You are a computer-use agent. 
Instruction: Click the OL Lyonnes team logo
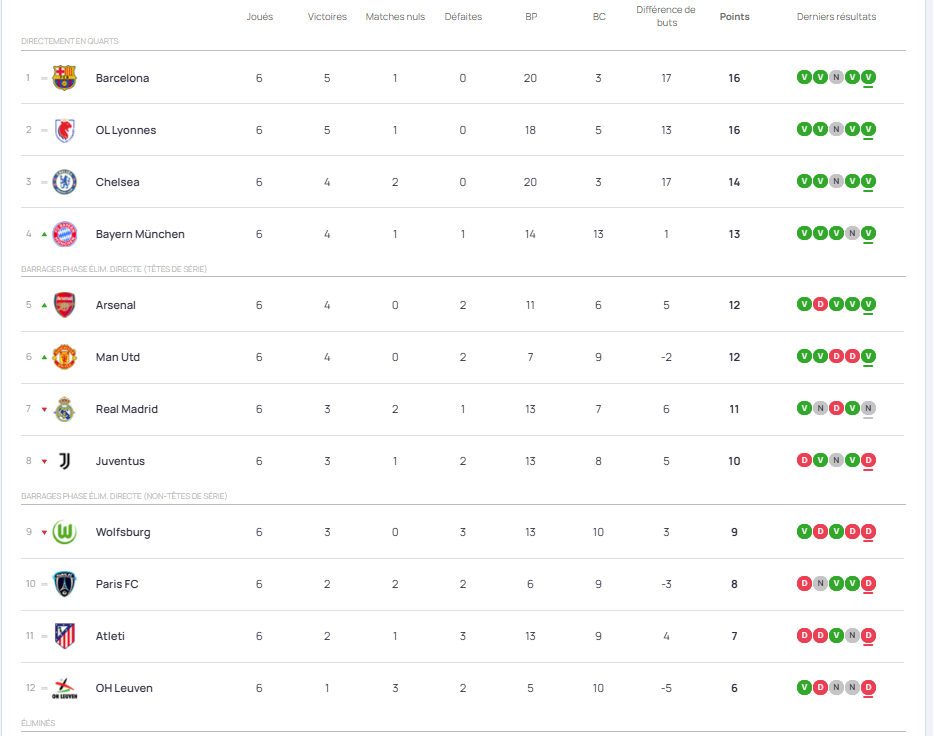point(64,130)
